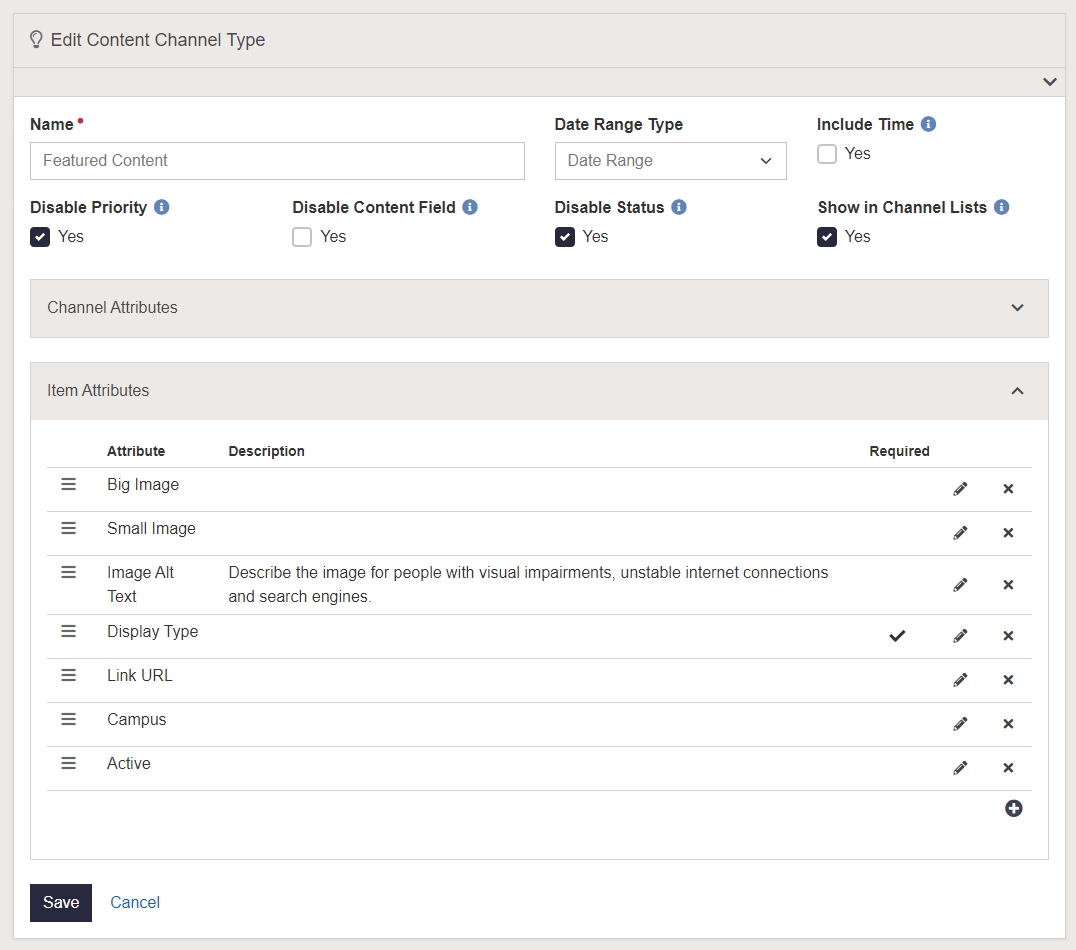Click the 'Link URL' attribute name
The width and height of the screenshot is (1076, 950).
tap(140, 675)
